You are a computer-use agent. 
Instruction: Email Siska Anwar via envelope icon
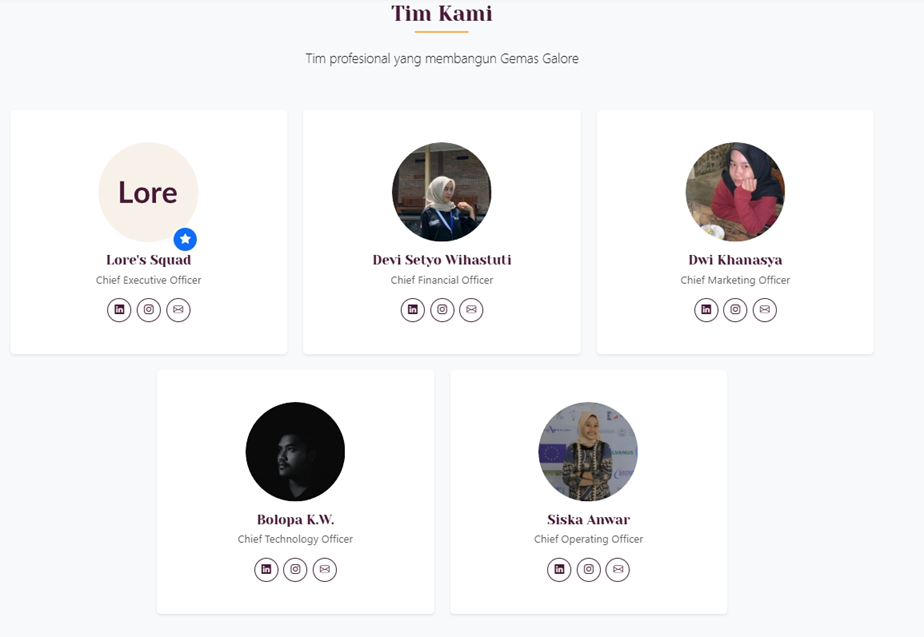(x=618, y=570)
